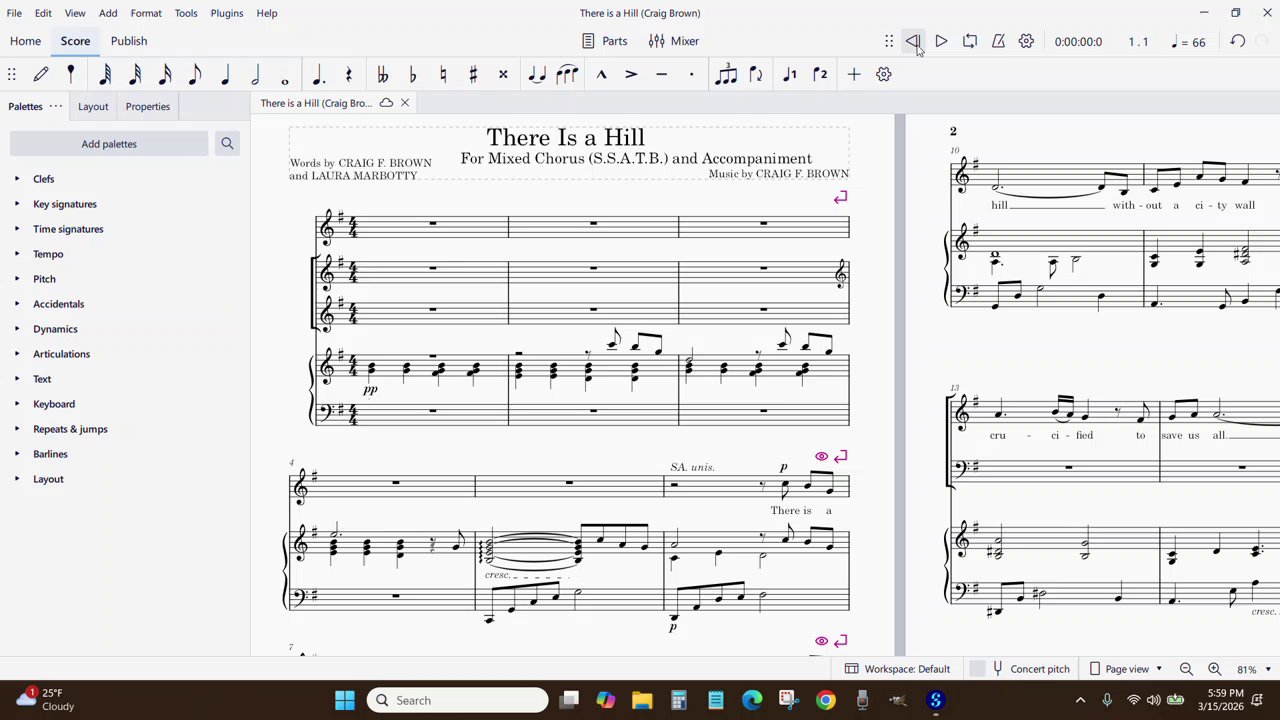Click the Add palettes button
1280x720 pixels.
109,144
